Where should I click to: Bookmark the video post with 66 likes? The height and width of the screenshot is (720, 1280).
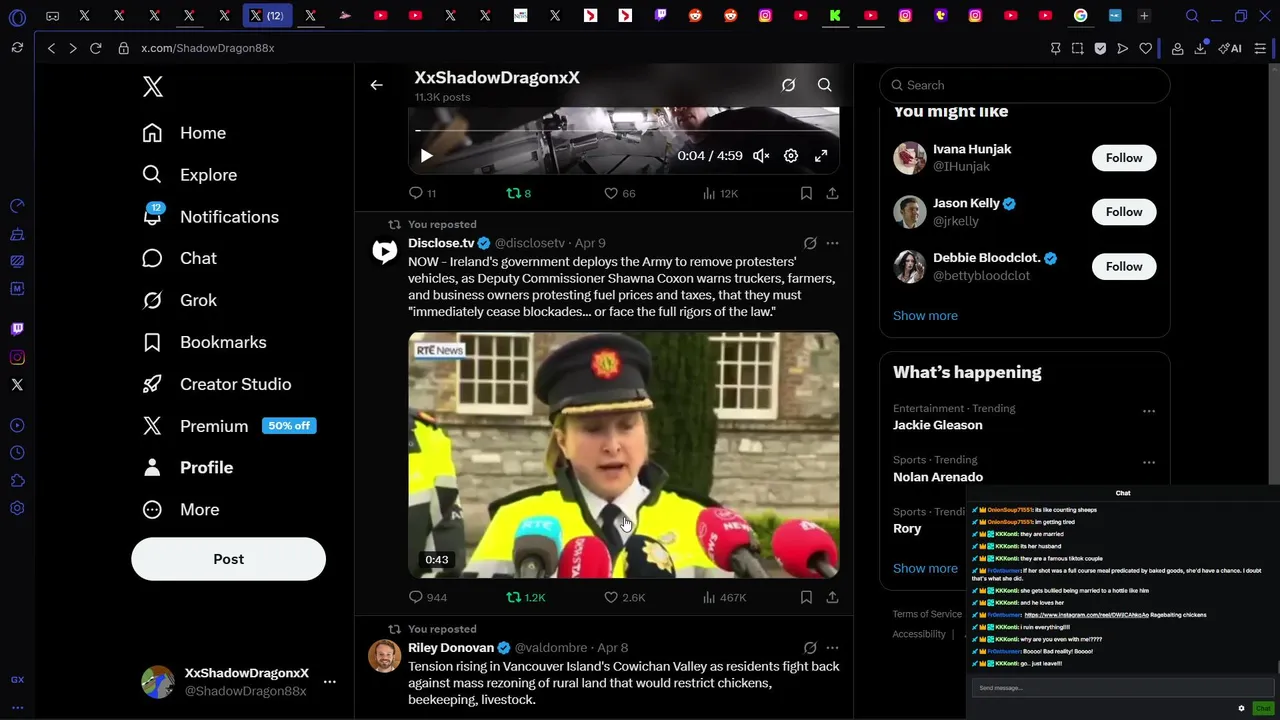pyautogui.click(x=806, y=193)
